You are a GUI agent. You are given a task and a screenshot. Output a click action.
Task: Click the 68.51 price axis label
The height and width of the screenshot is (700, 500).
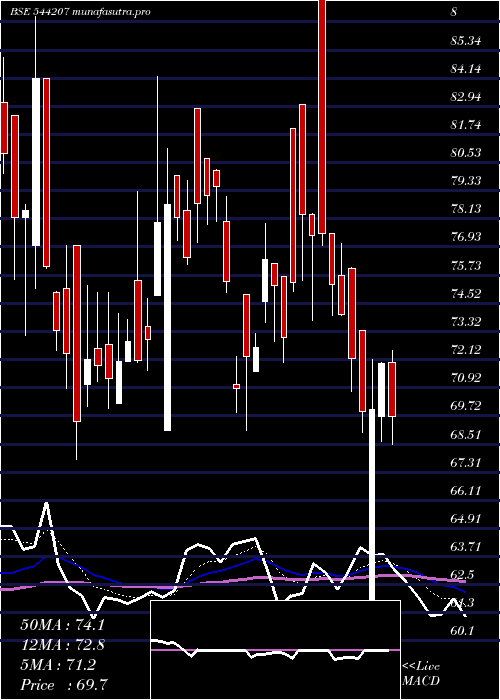(x=466, y=434)
